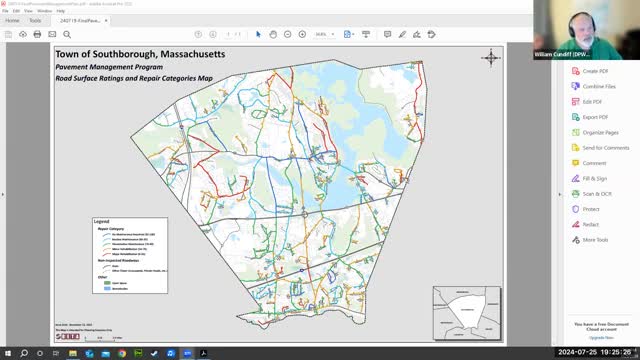Click the locator inset map thumbnail
This screenshot has height=360, width=640.
[x=467, y=313]
